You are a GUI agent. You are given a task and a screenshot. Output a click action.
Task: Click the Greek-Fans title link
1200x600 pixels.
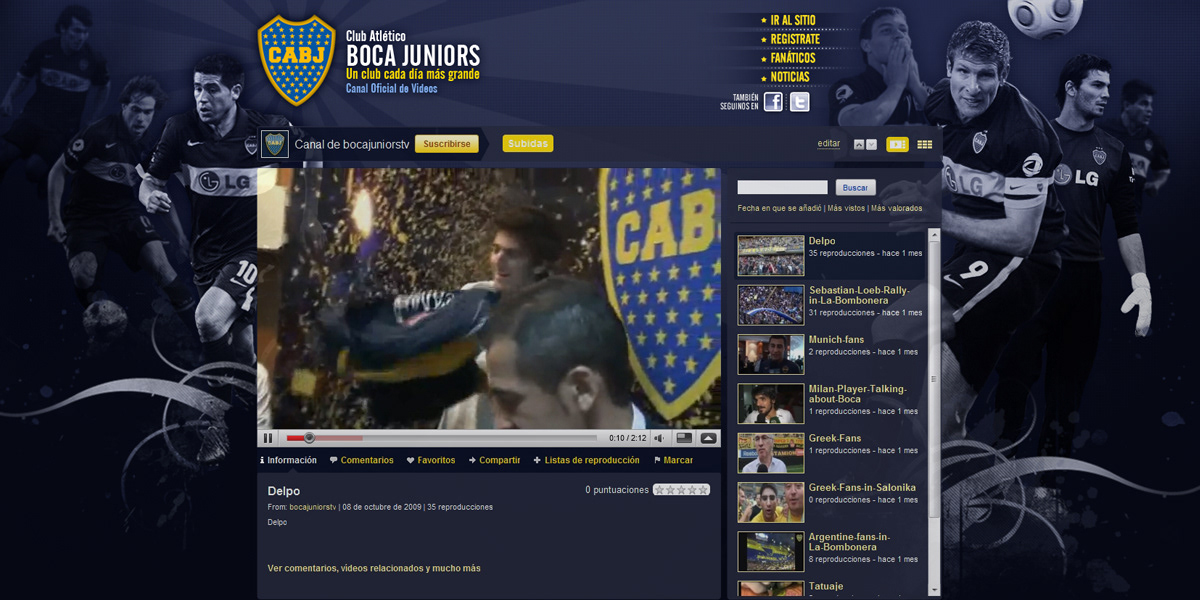tap(835, 438)
